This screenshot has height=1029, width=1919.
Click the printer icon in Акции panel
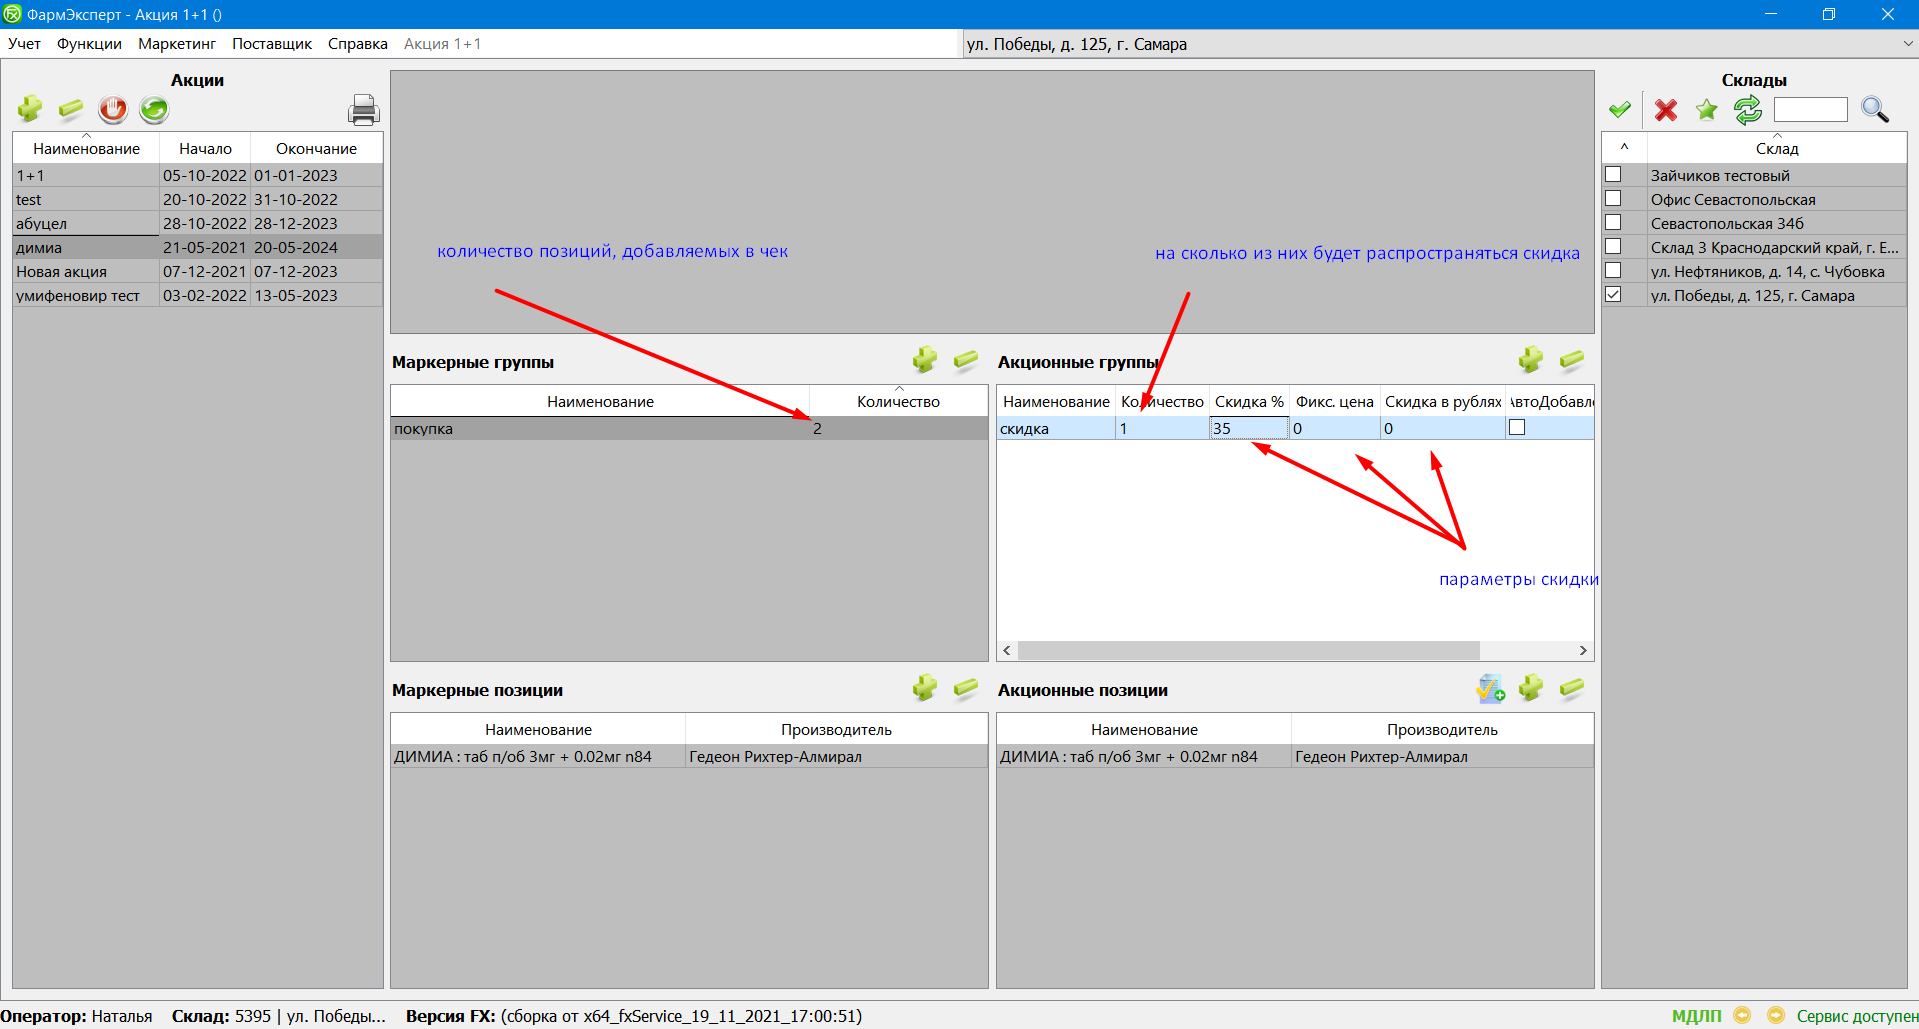pos(363,110)
